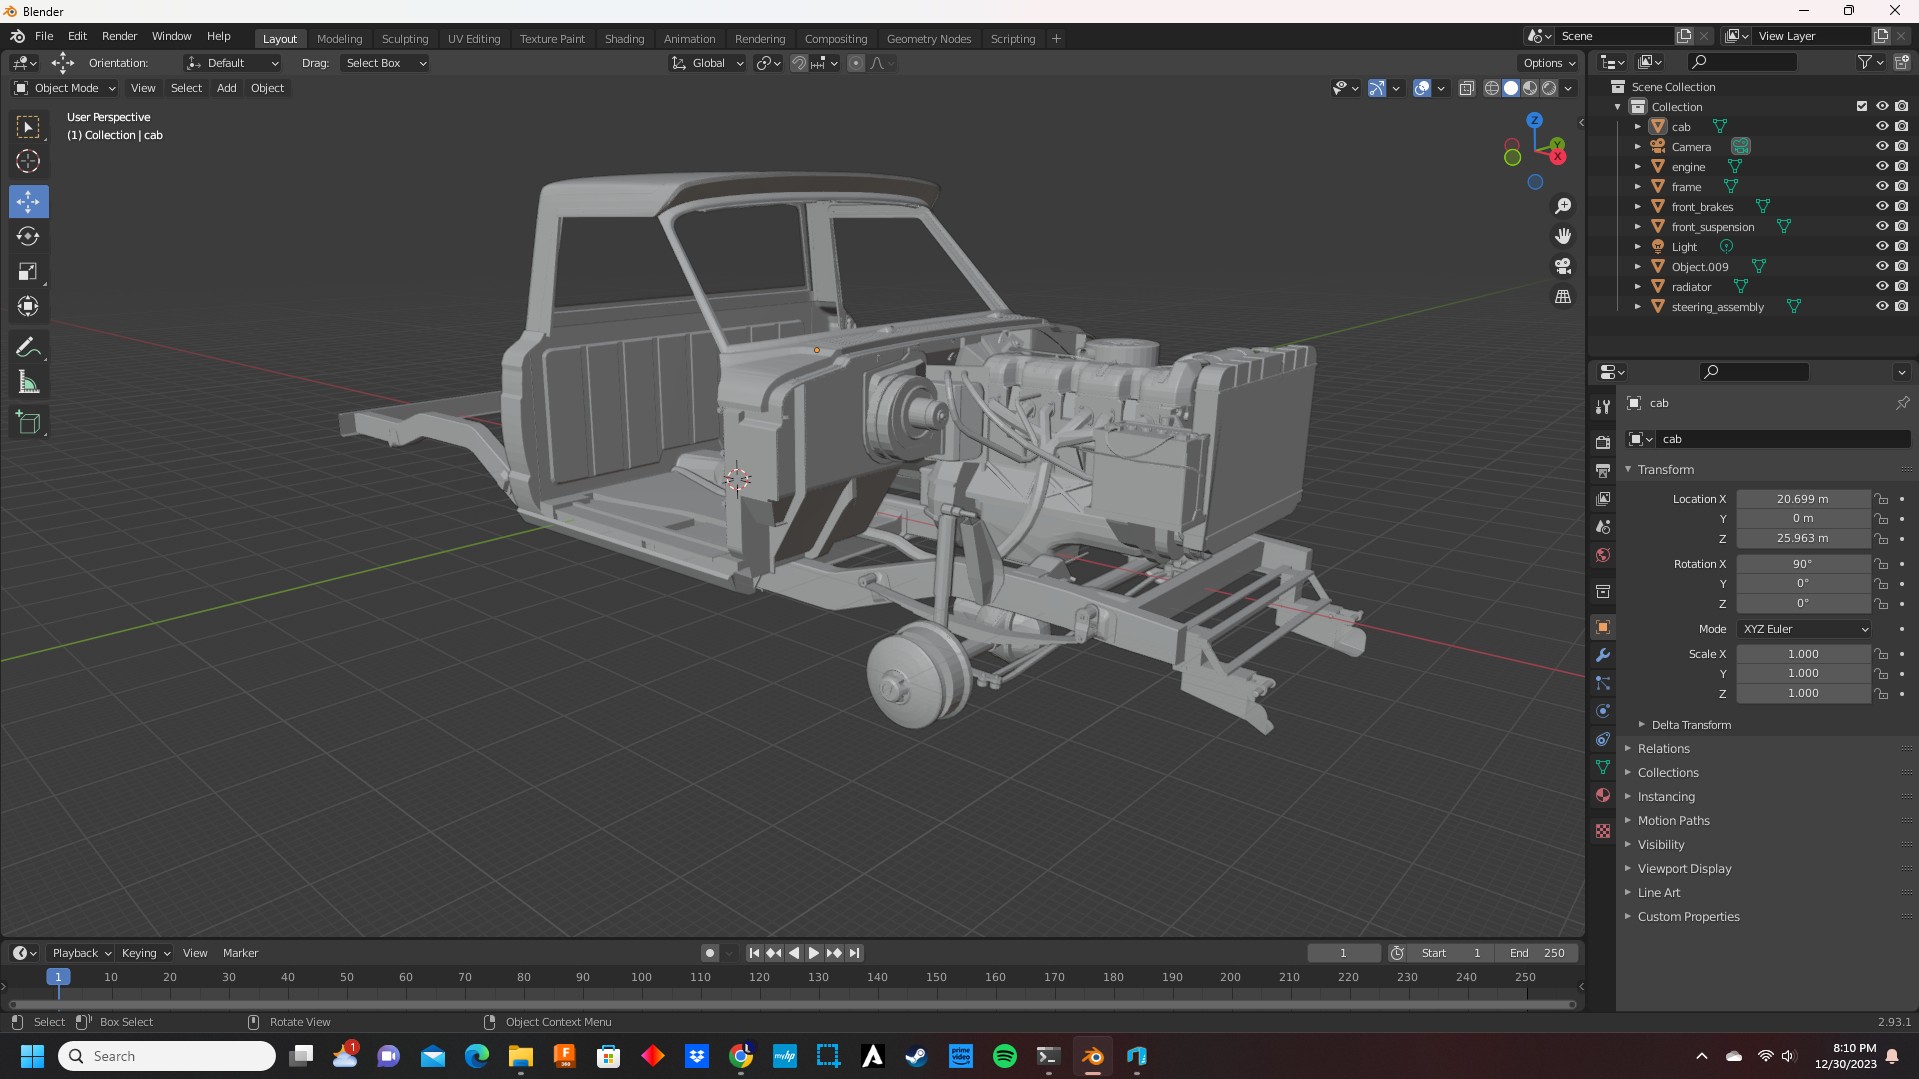The width and height of the screenshot is (1919, 1079).
Task: Open the Material properties tab
Action: (x=1603, y=796)
